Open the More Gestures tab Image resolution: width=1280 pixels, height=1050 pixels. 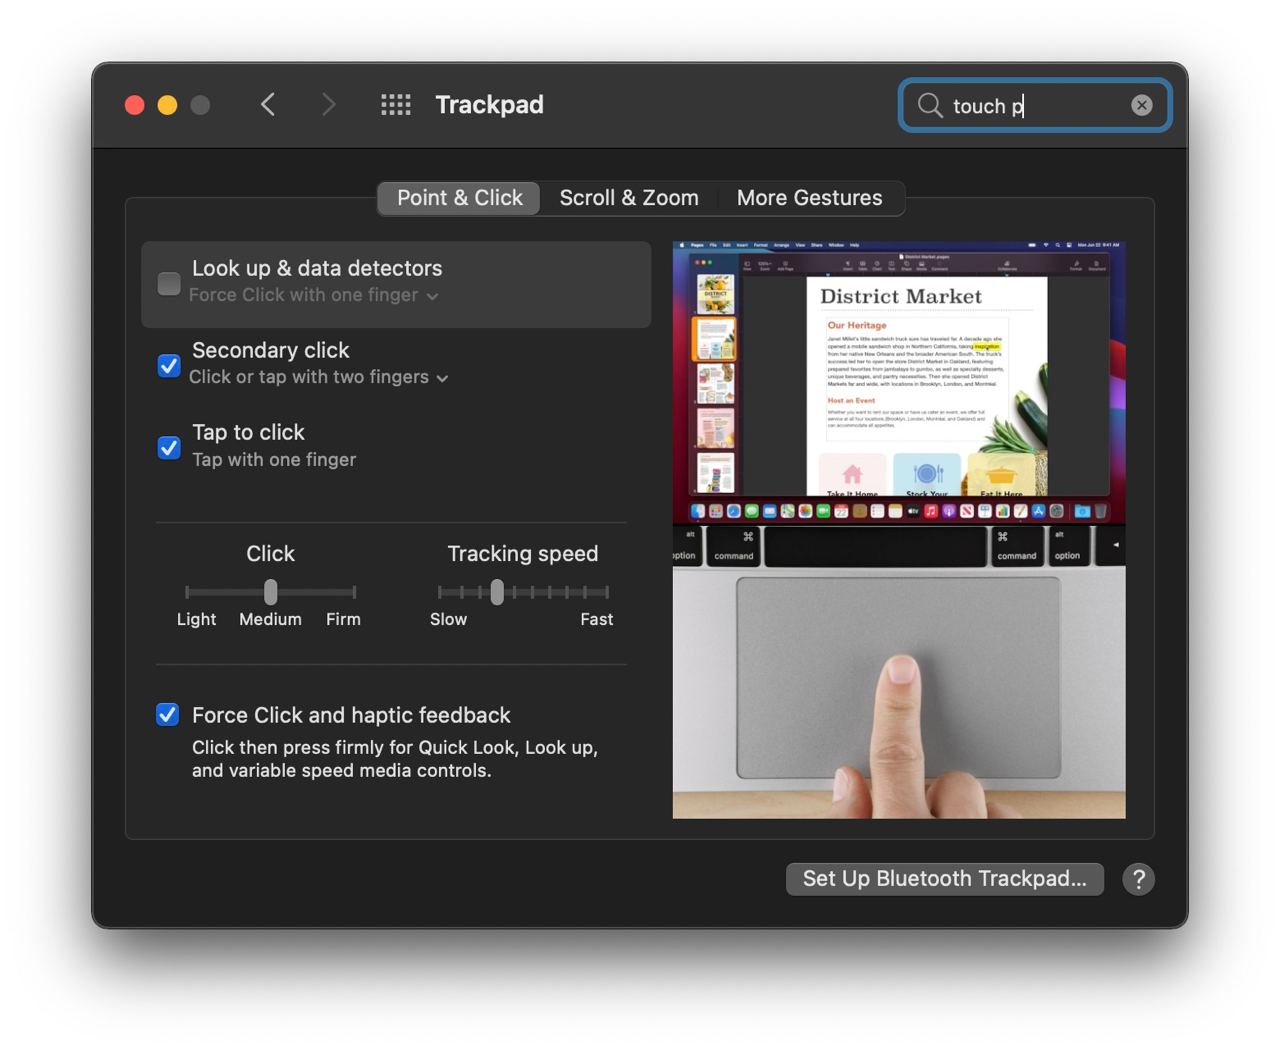pyautogui.click(x=810, y=198)
